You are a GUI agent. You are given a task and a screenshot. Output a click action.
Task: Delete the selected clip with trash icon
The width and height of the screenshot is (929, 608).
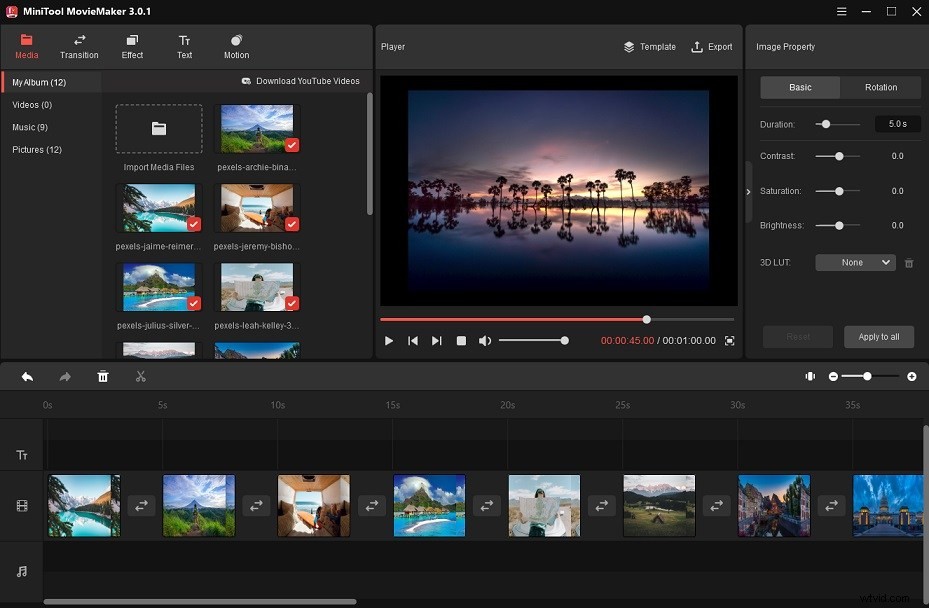[103, 376]
